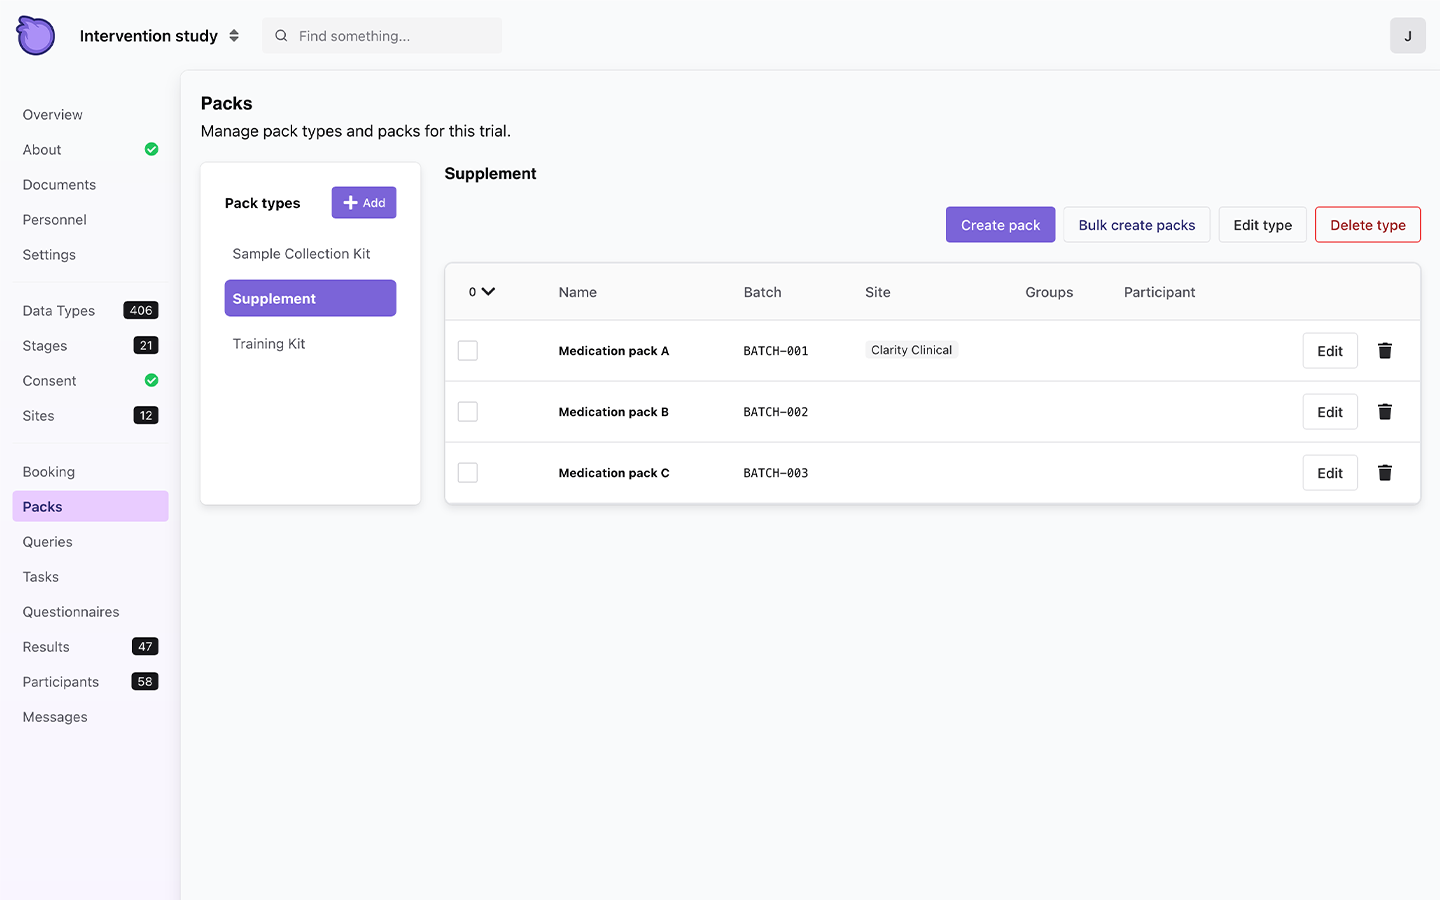This screenshot has width=1440, height=900.
Task: Click the purple app logo icon
Action: point(36,35)
